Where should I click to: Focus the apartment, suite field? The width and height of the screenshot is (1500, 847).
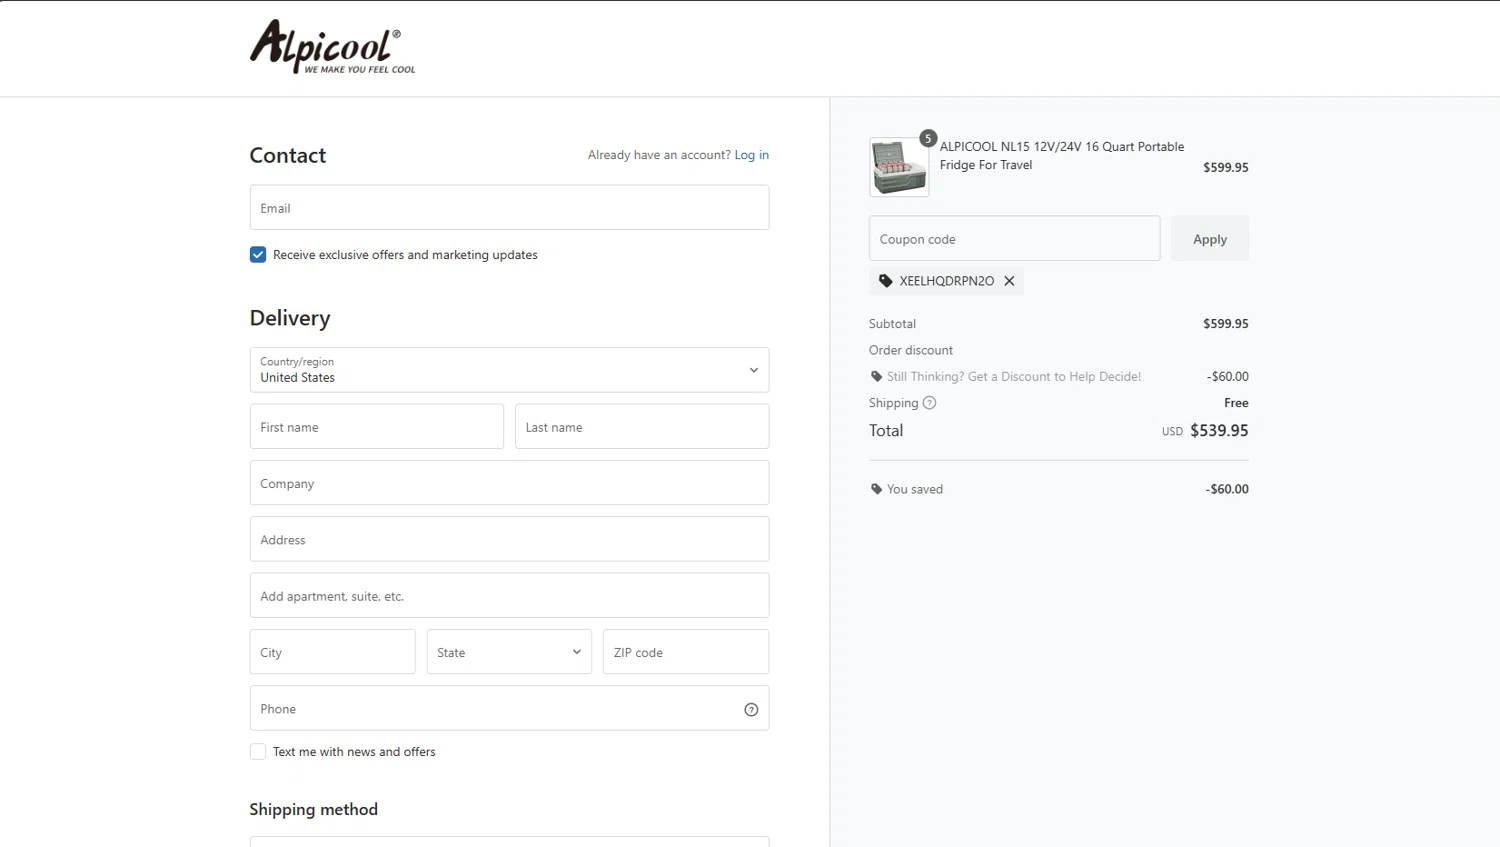pyautogui.click(x=509, y=596)
